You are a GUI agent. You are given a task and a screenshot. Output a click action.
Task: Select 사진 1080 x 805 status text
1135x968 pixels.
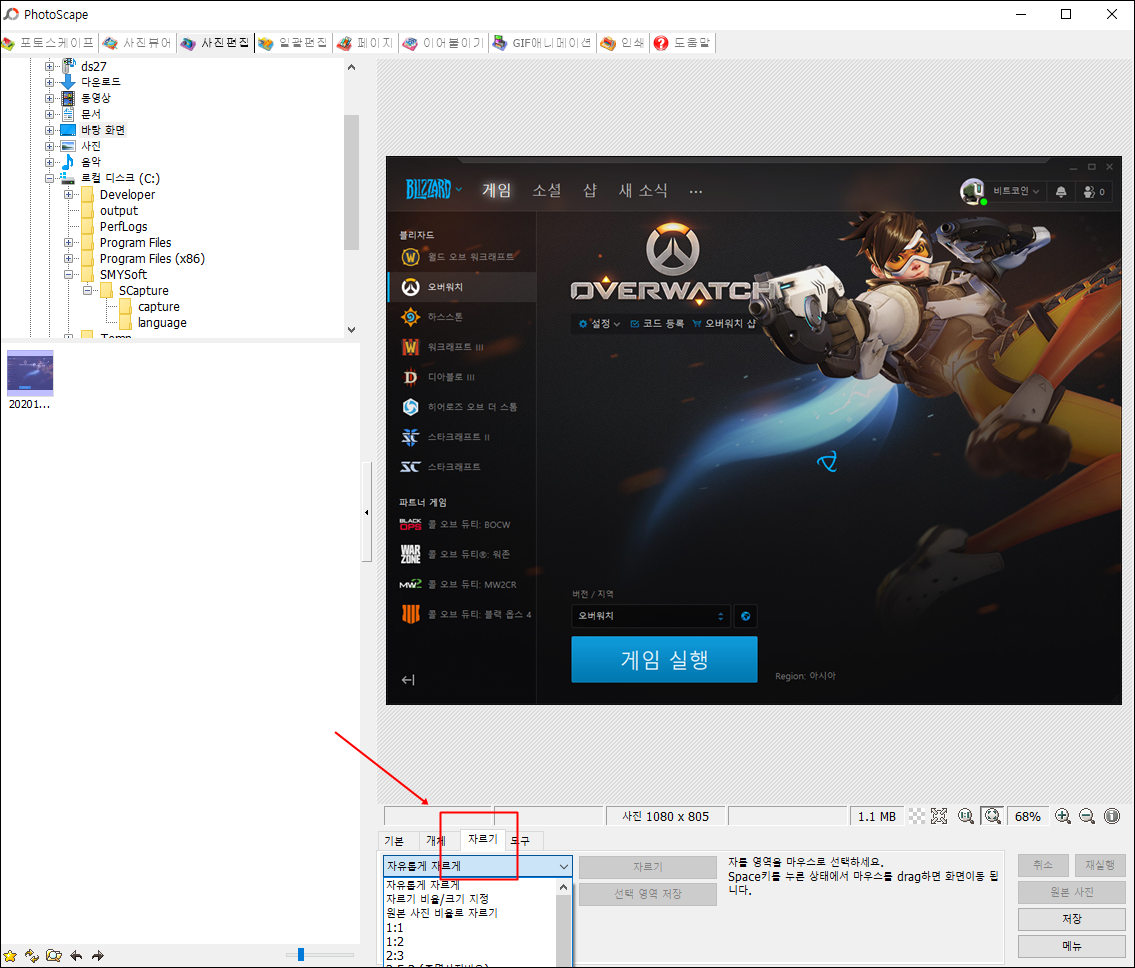pos(666,817)
